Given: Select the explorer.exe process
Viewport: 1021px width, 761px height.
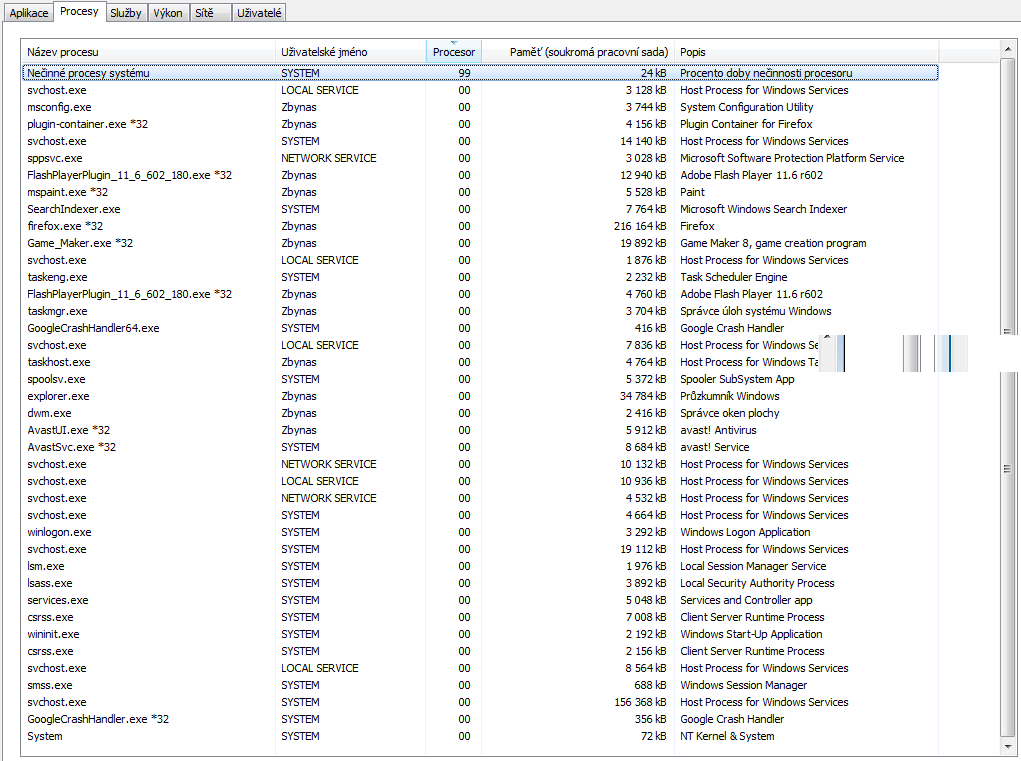Looking at the screenshot, I should pos(58,396).
